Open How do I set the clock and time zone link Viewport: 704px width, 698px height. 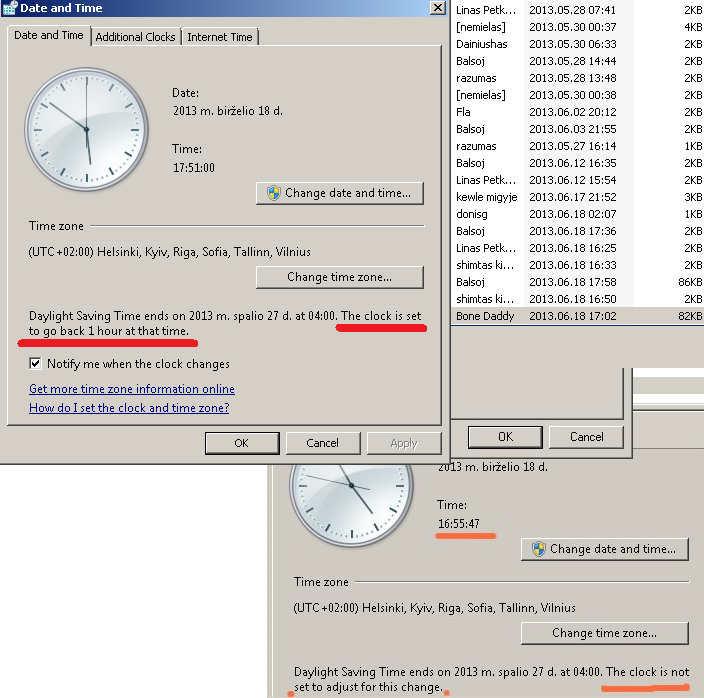tap(129, 408)
